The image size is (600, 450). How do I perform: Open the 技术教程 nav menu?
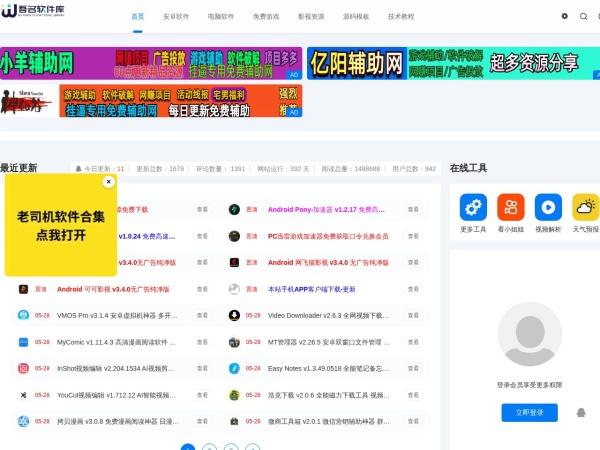pyautogui.click(x=401, y=16)
